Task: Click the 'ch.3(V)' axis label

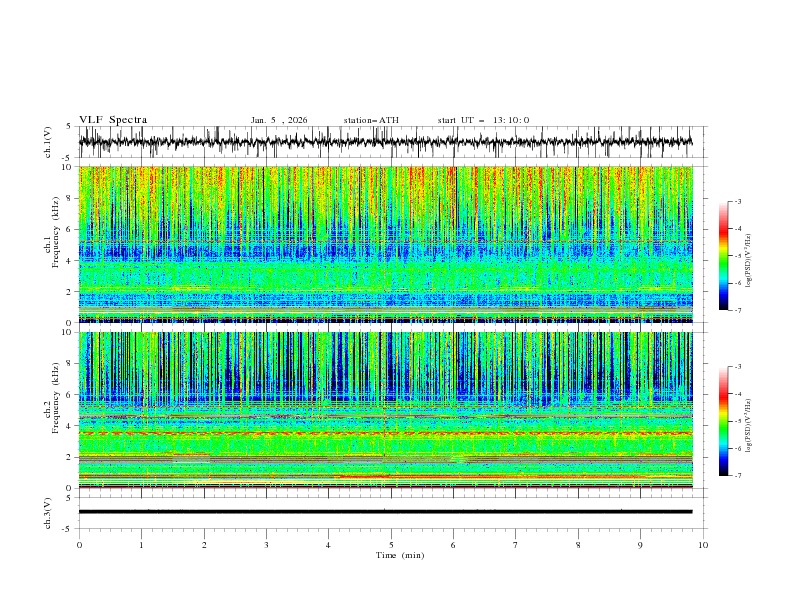Action: (x=48, y=513)
